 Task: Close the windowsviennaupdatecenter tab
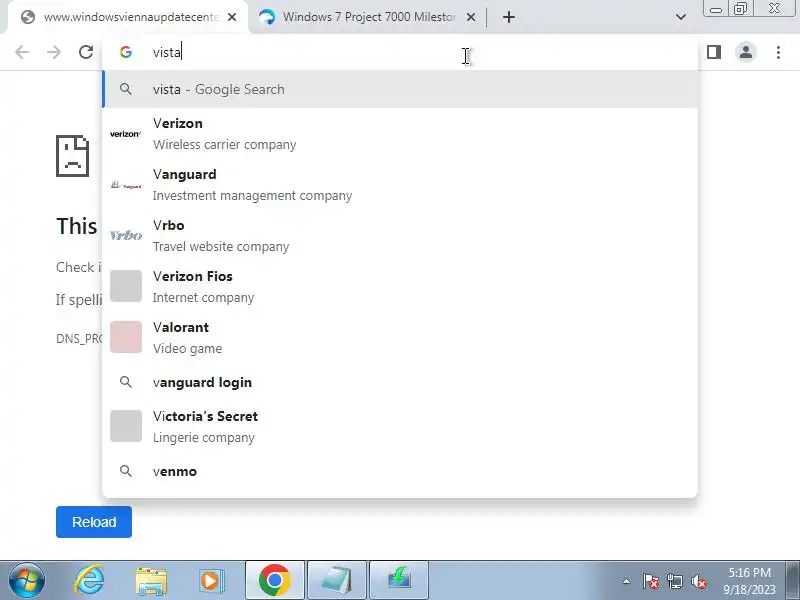point(232,17)
